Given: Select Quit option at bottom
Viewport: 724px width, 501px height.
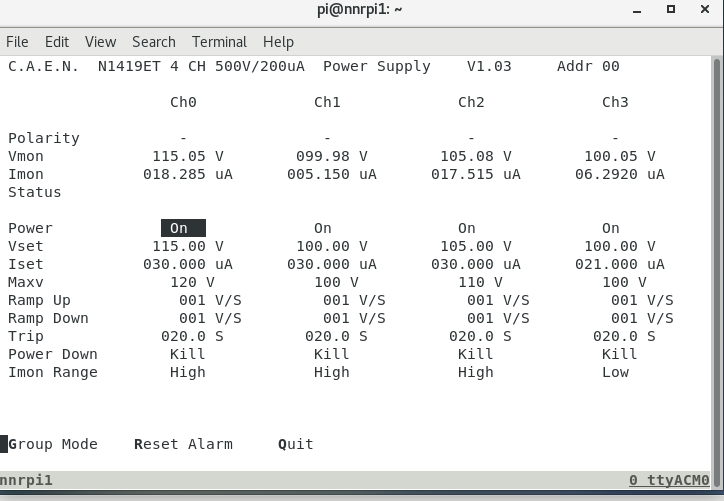Looking at the screenshot, I should pyautogui.click(x=296, y=444).
